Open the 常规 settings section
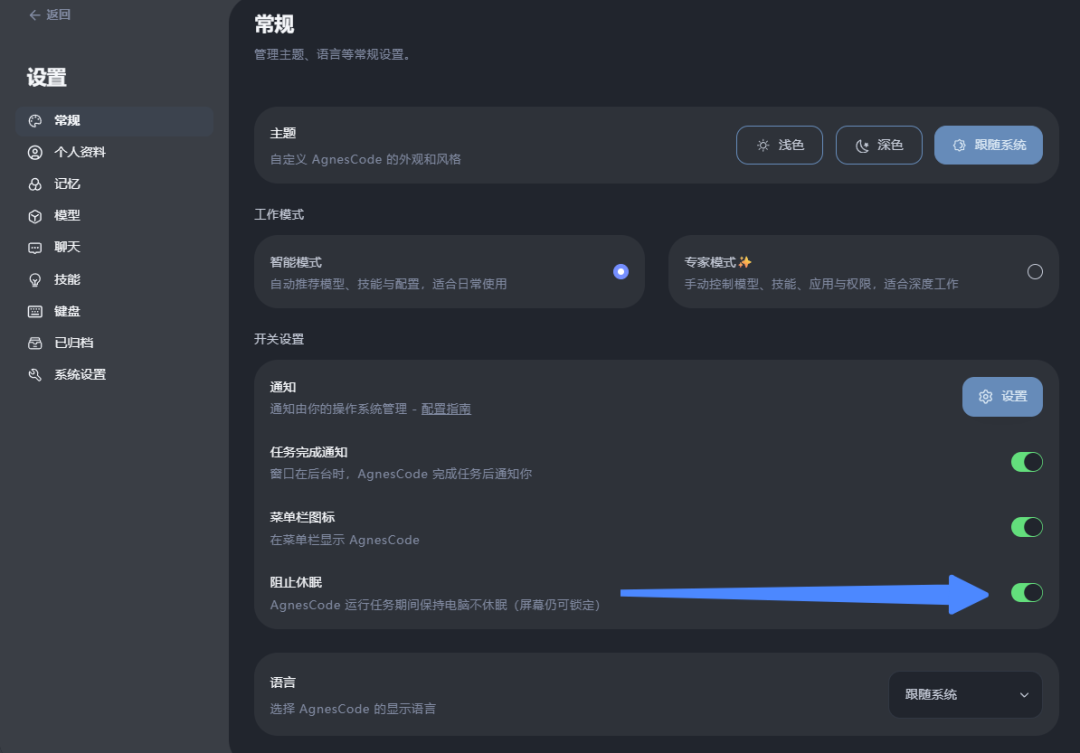Screen dimensions: 1080x753 tap(114, 121)
